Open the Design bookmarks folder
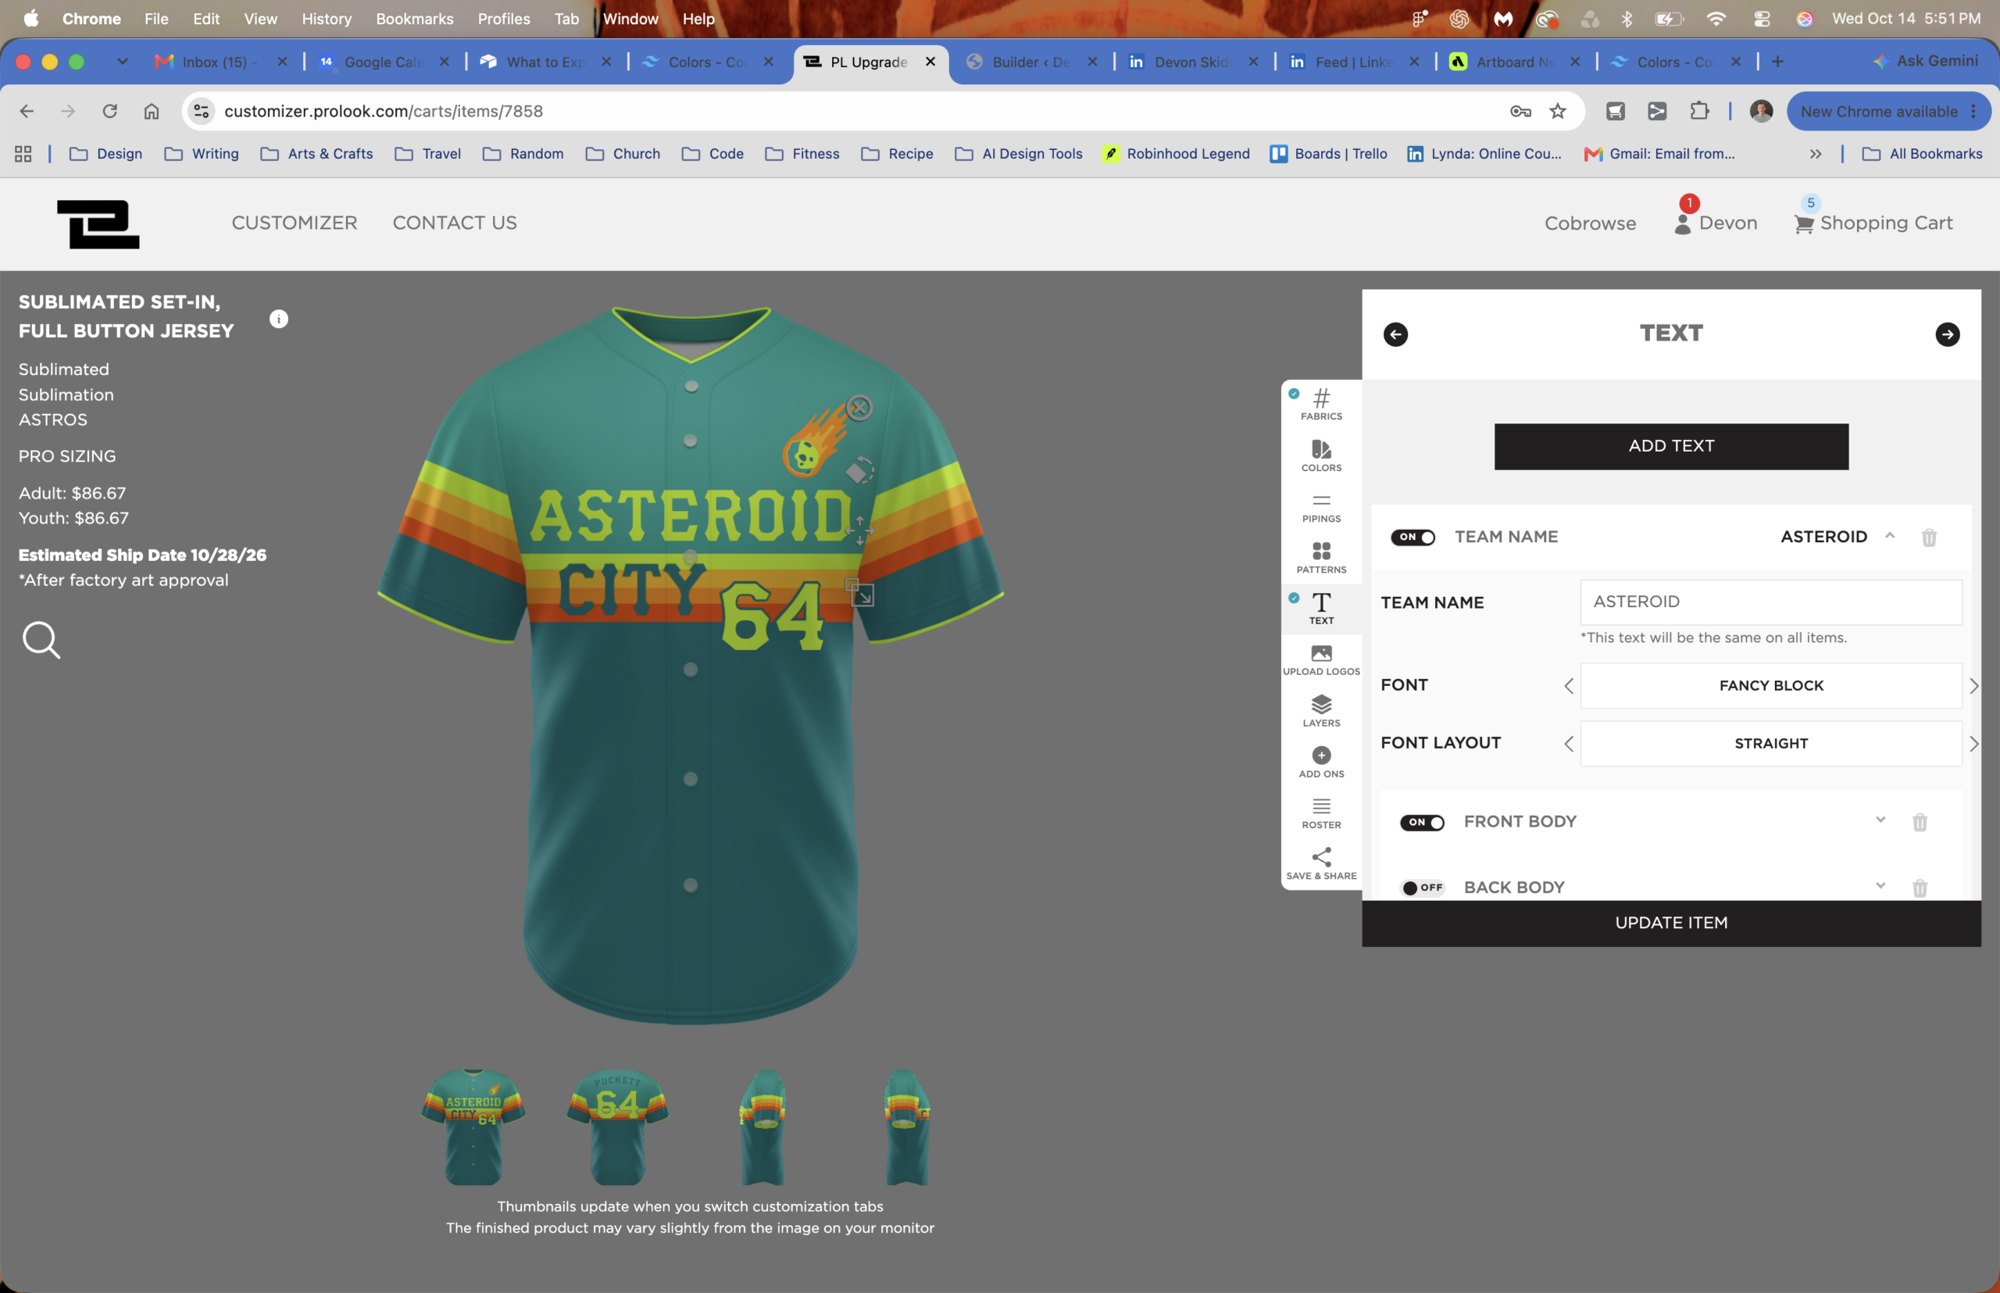This screenshot has width=2000, height=1293. (106, 154)
